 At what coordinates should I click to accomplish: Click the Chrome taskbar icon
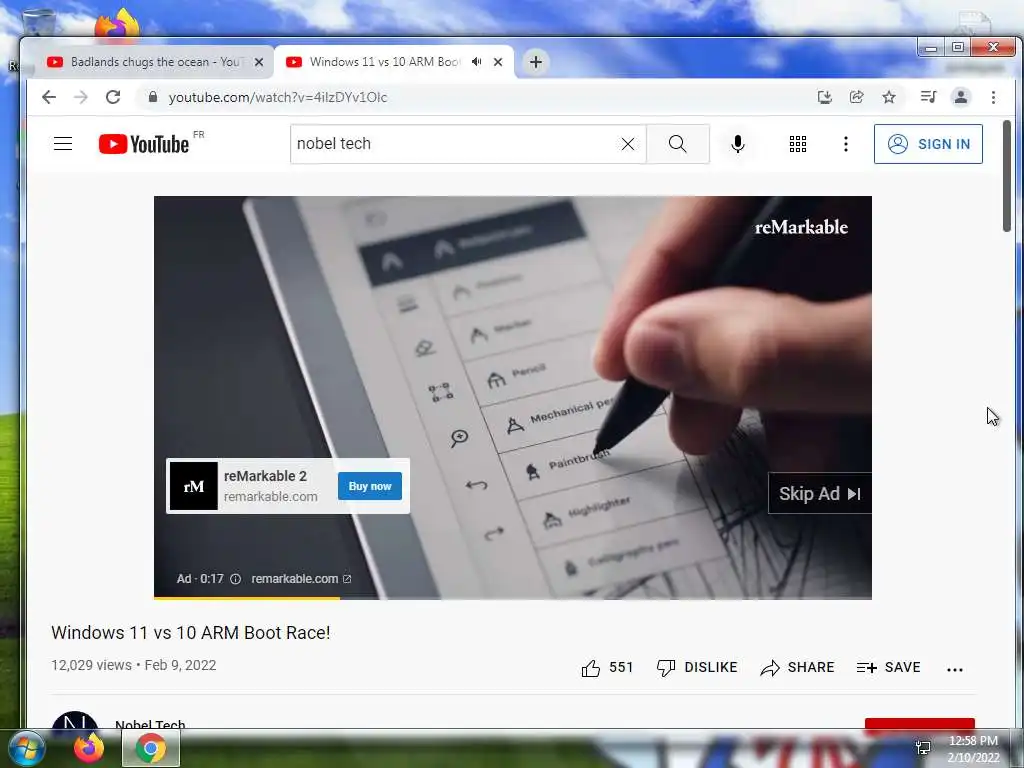pyautogui.click(x=151, y=748)
